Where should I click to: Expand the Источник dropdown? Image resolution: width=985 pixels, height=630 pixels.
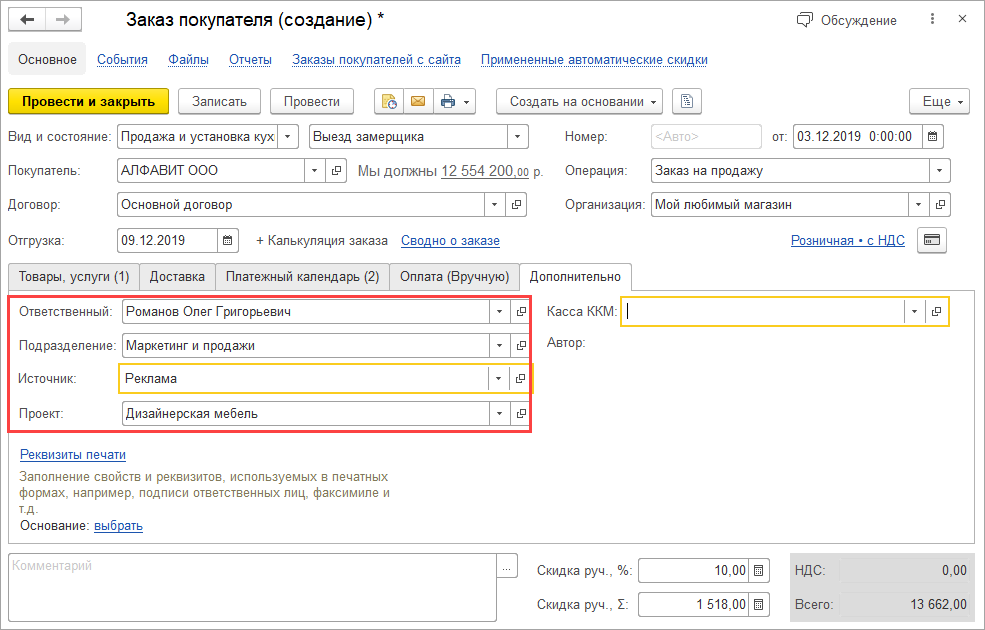[498, 379]
